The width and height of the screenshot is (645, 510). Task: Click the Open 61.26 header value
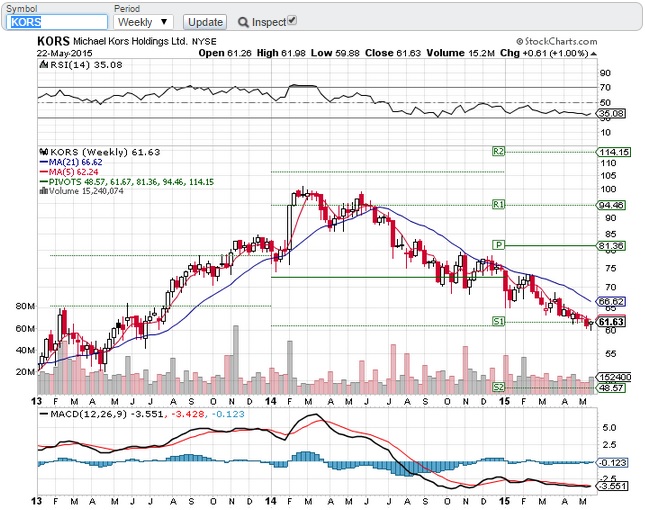(225, 53)
